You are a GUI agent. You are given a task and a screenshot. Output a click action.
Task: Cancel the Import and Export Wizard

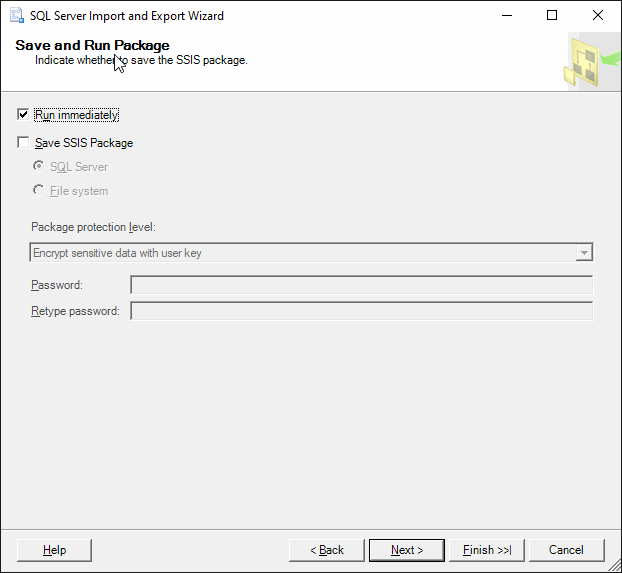566,550
